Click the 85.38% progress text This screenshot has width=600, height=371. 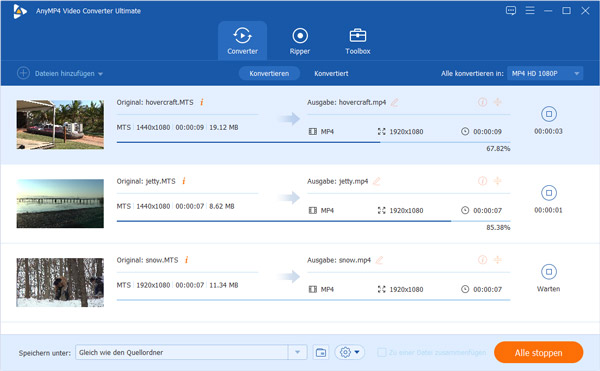[498, 228]
